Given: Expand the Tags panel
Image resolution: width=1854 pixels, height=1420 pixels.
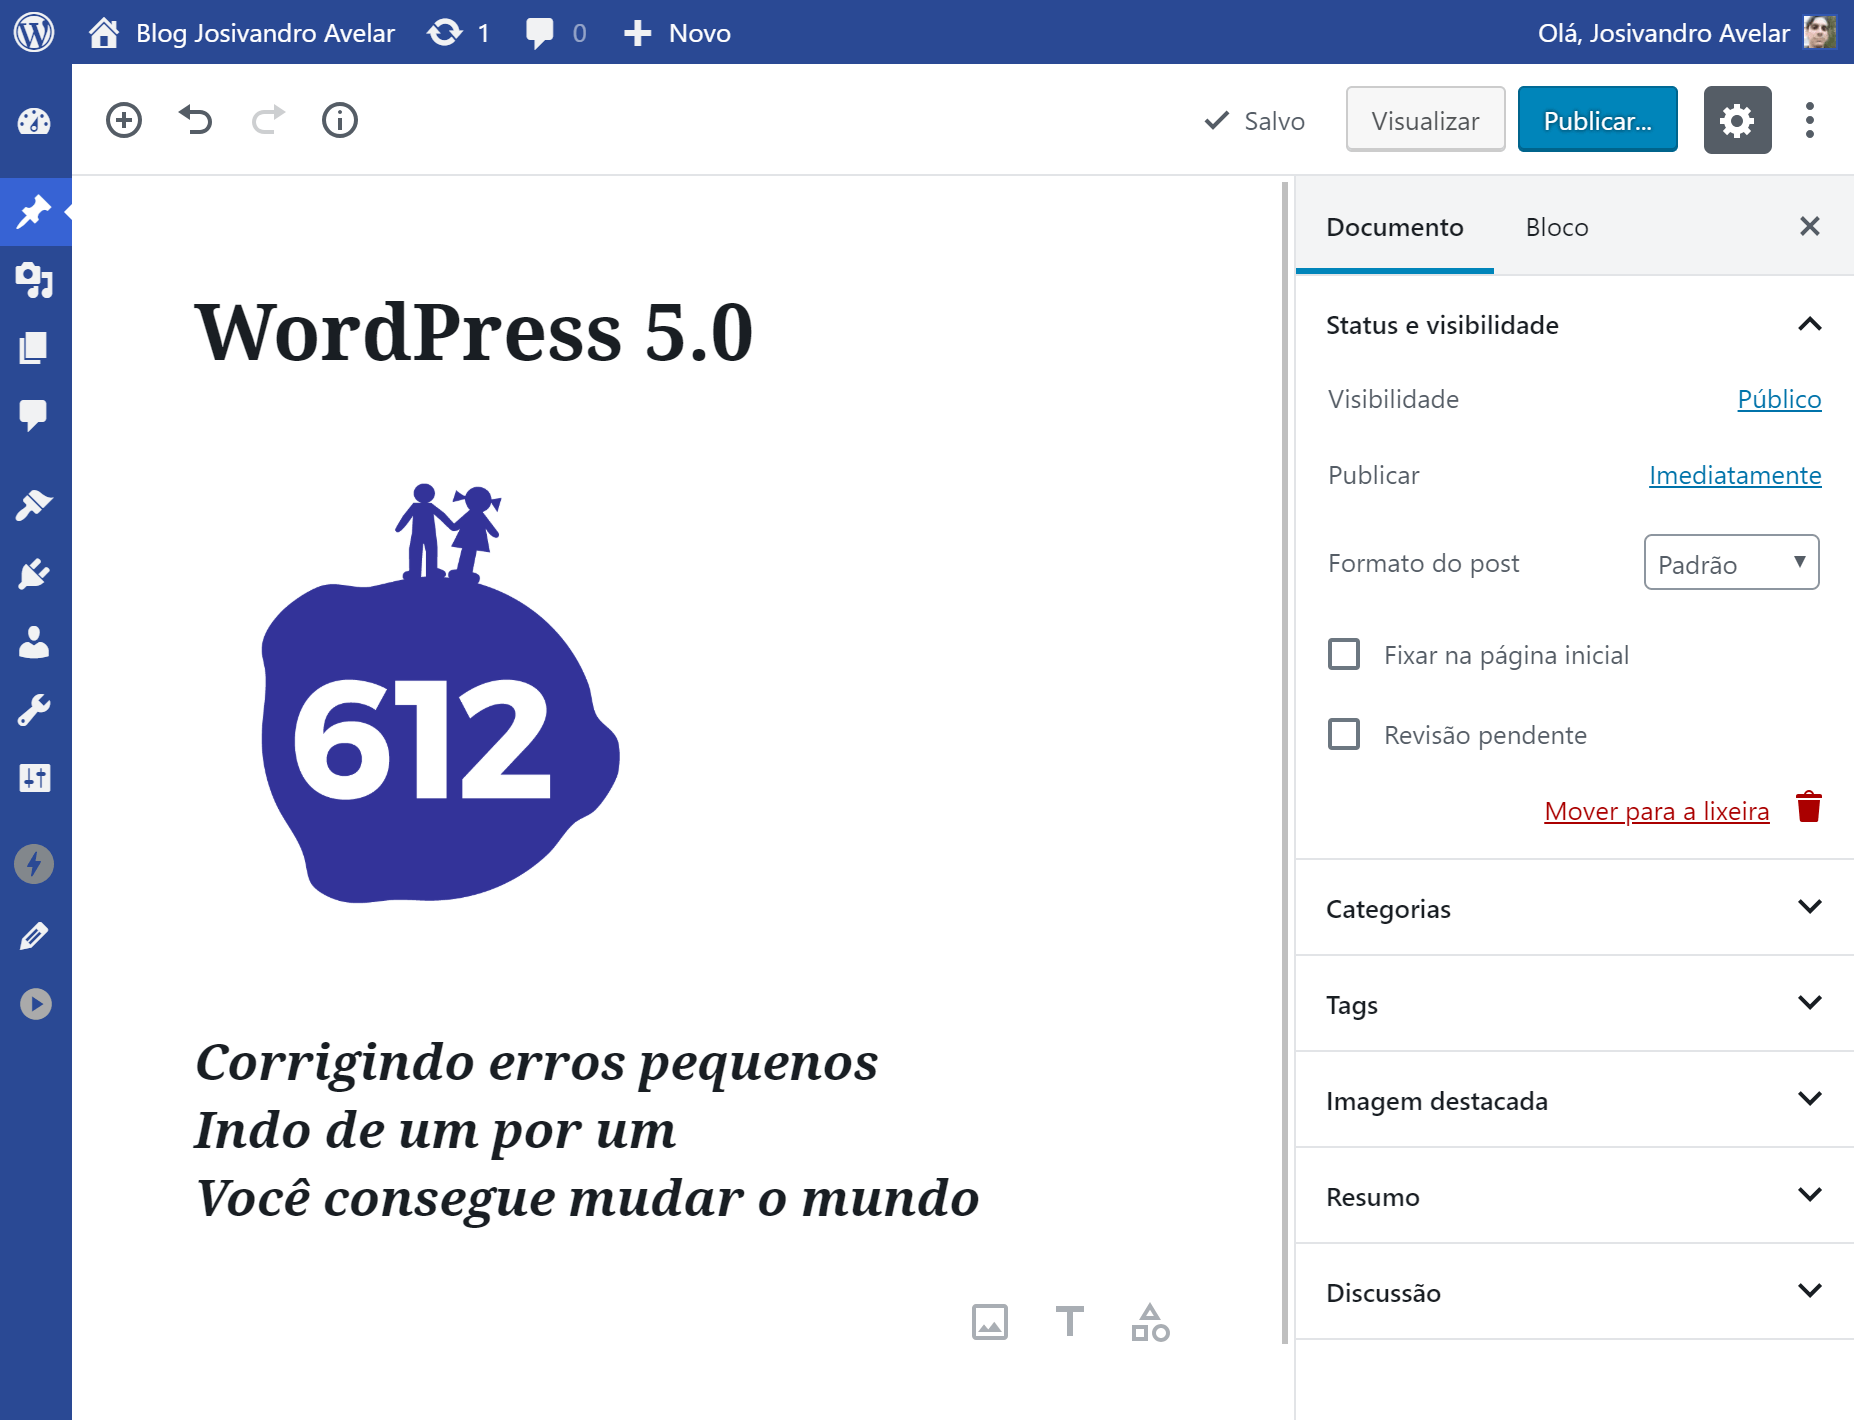Looking at the screenshot, I should pyautogui.click(x=1575, y=1004).
